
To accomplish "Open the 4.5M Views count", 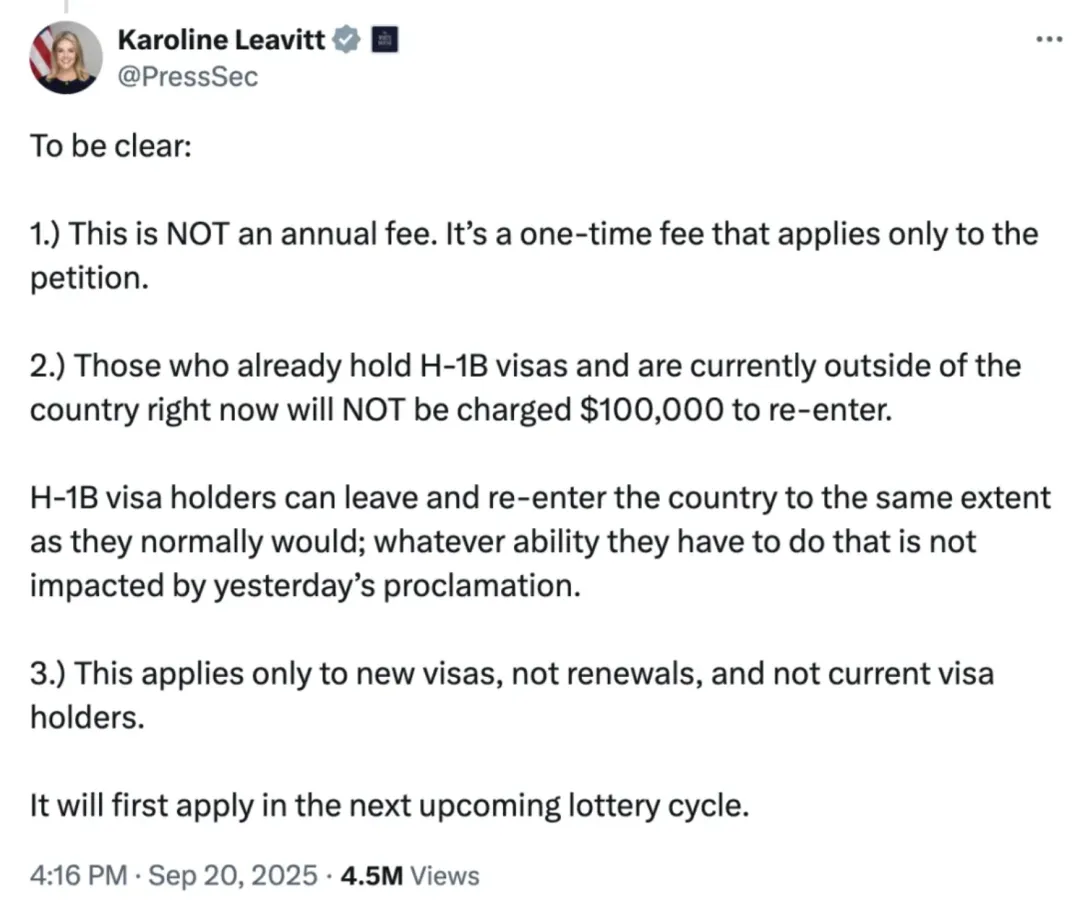I will coord(410,875).
